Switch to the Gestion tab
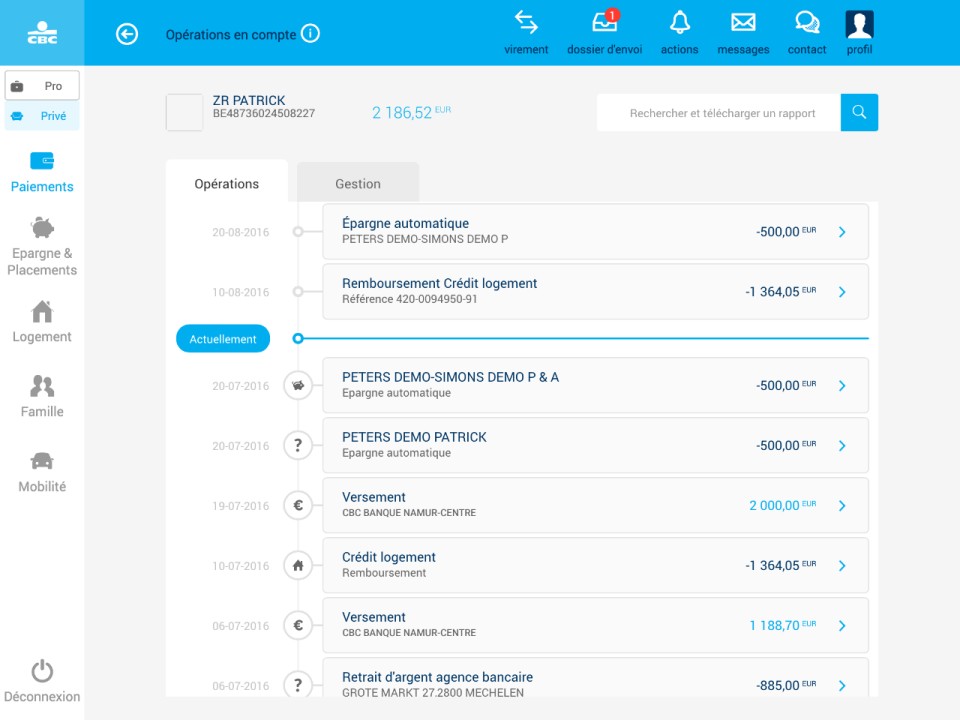This screenshot has width=960, height=720. [358, 184]
